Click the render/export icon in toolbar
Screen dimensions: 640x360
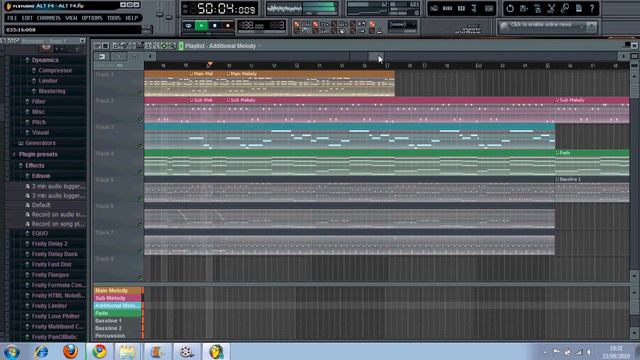(x=538, y=8)
